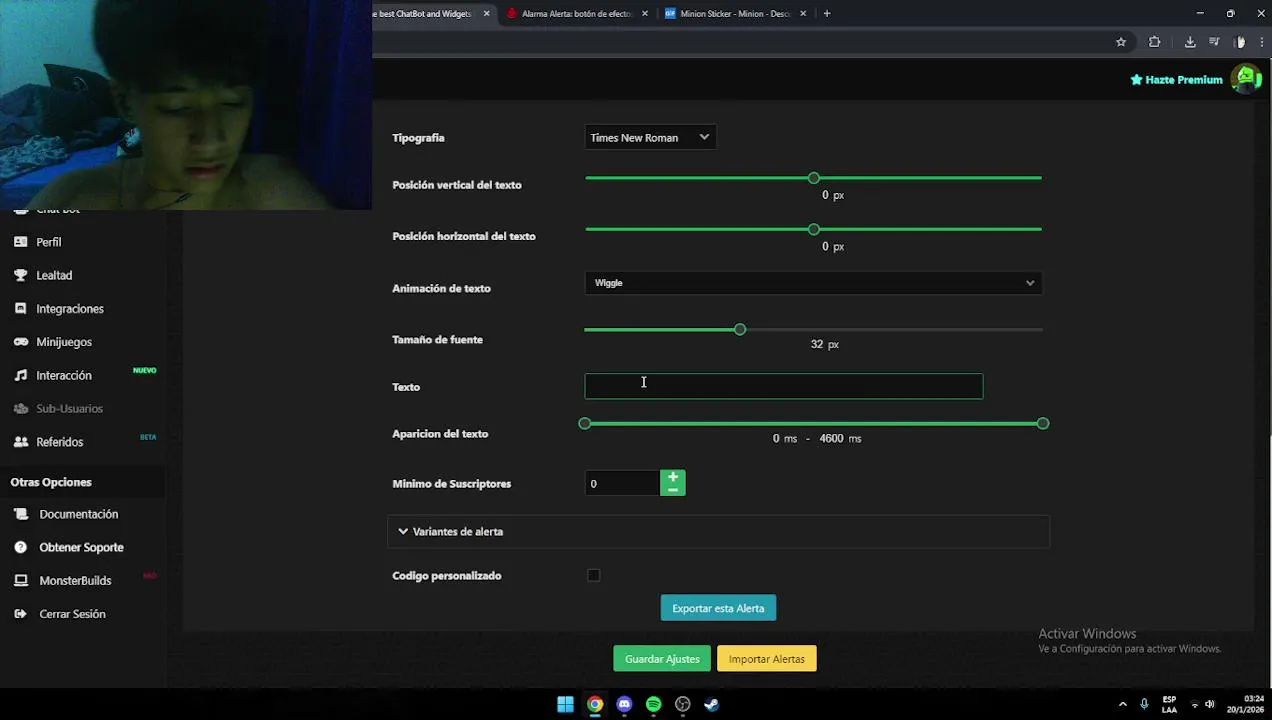1272x720 pixels.
Task: Open the Chrome three-dot menu
Action: (x=1261, y=42)
